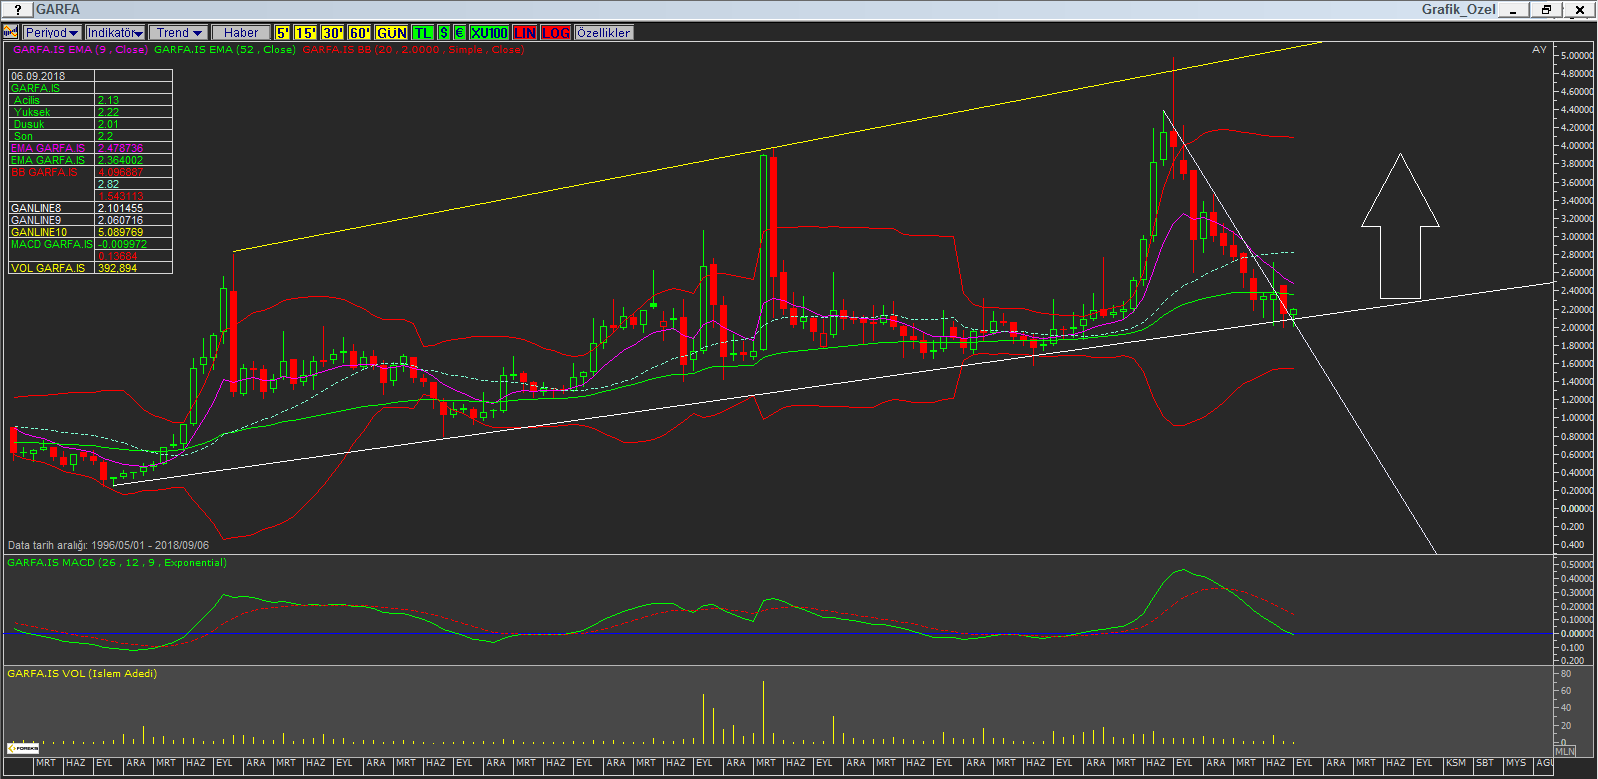Click the GANLINE10 row label
This screenshot has height=779, width=1598.
tap(39, 232)
